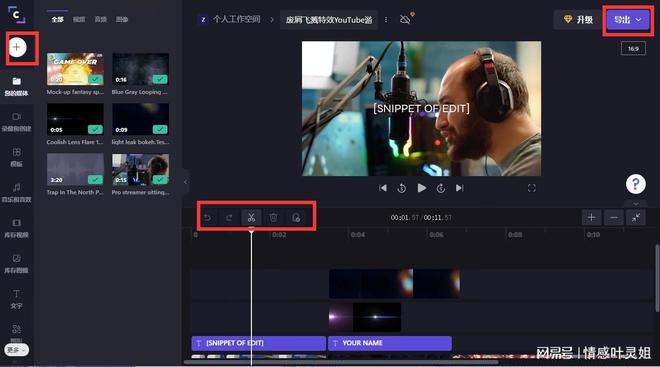Click the timeline playhead handle
This screenshot has height=367, width=660.
click(x=251, y=230)
